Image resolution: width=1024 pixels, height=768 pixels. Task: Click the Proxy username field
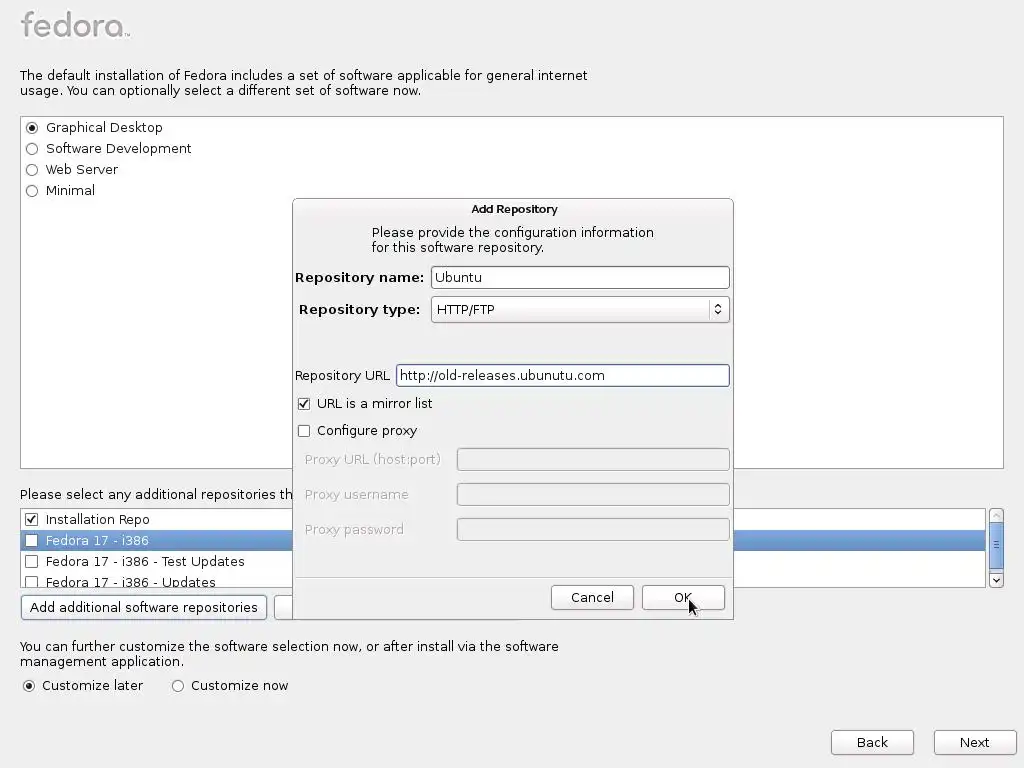pyautogui.click(x=593, y=494)
